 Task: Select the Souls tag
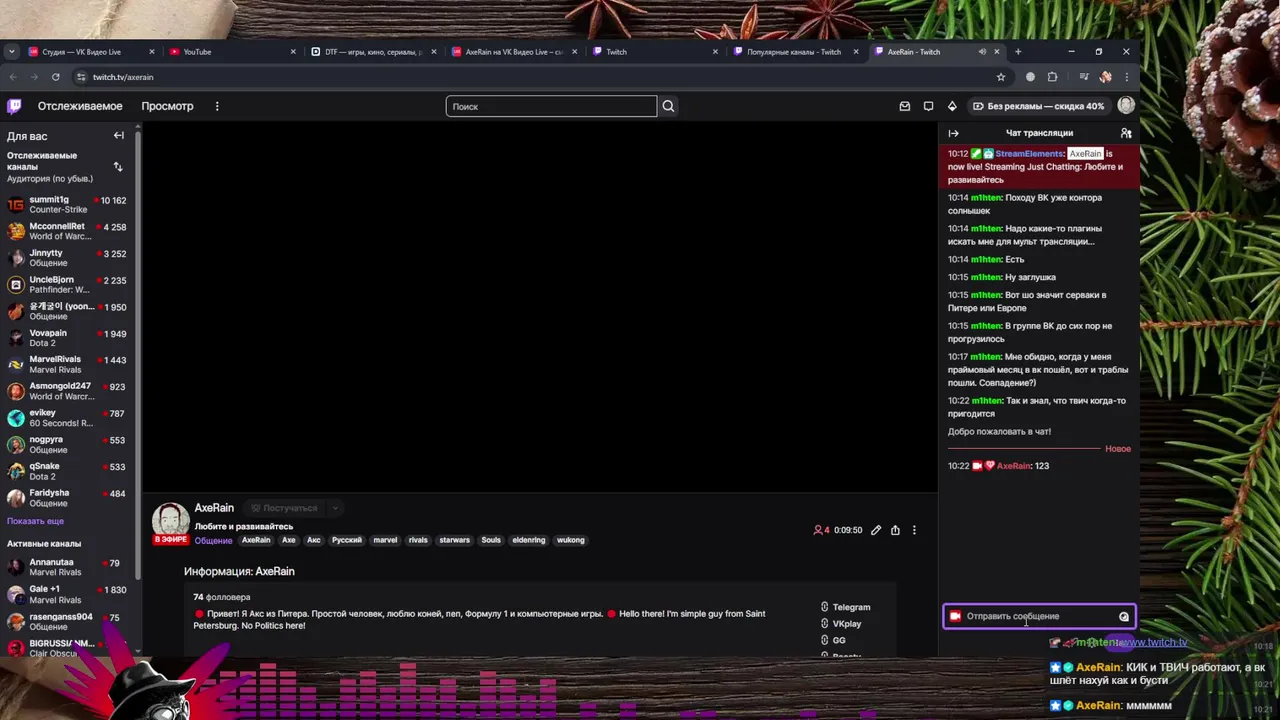pos(491,540)
